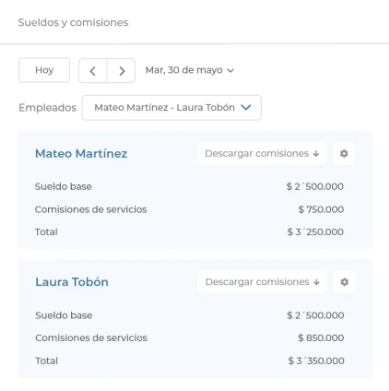The image size is (389, 391).
Task: Click Sueldo base label under Laura Tobón
Action: (x=64, y=315)
